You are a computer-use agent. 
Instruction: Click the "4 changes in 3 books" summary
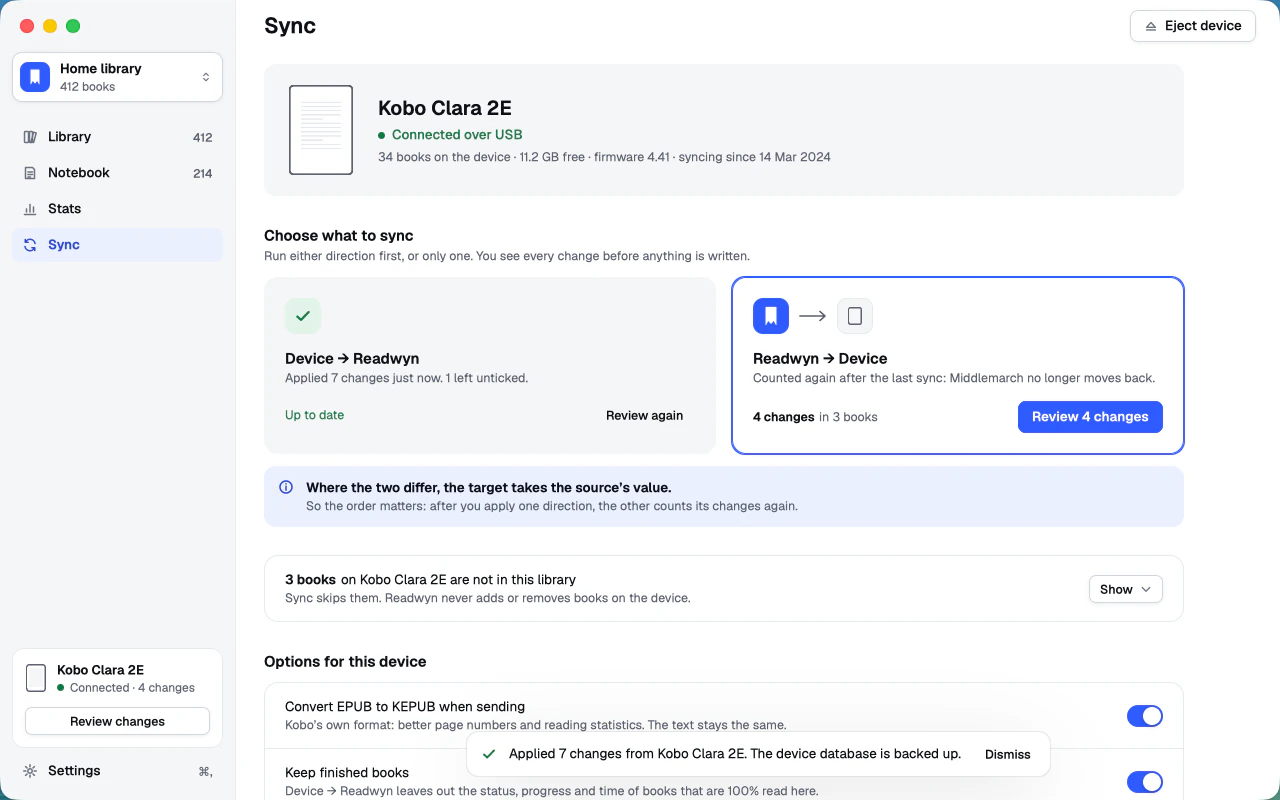(x=815, y=417)
